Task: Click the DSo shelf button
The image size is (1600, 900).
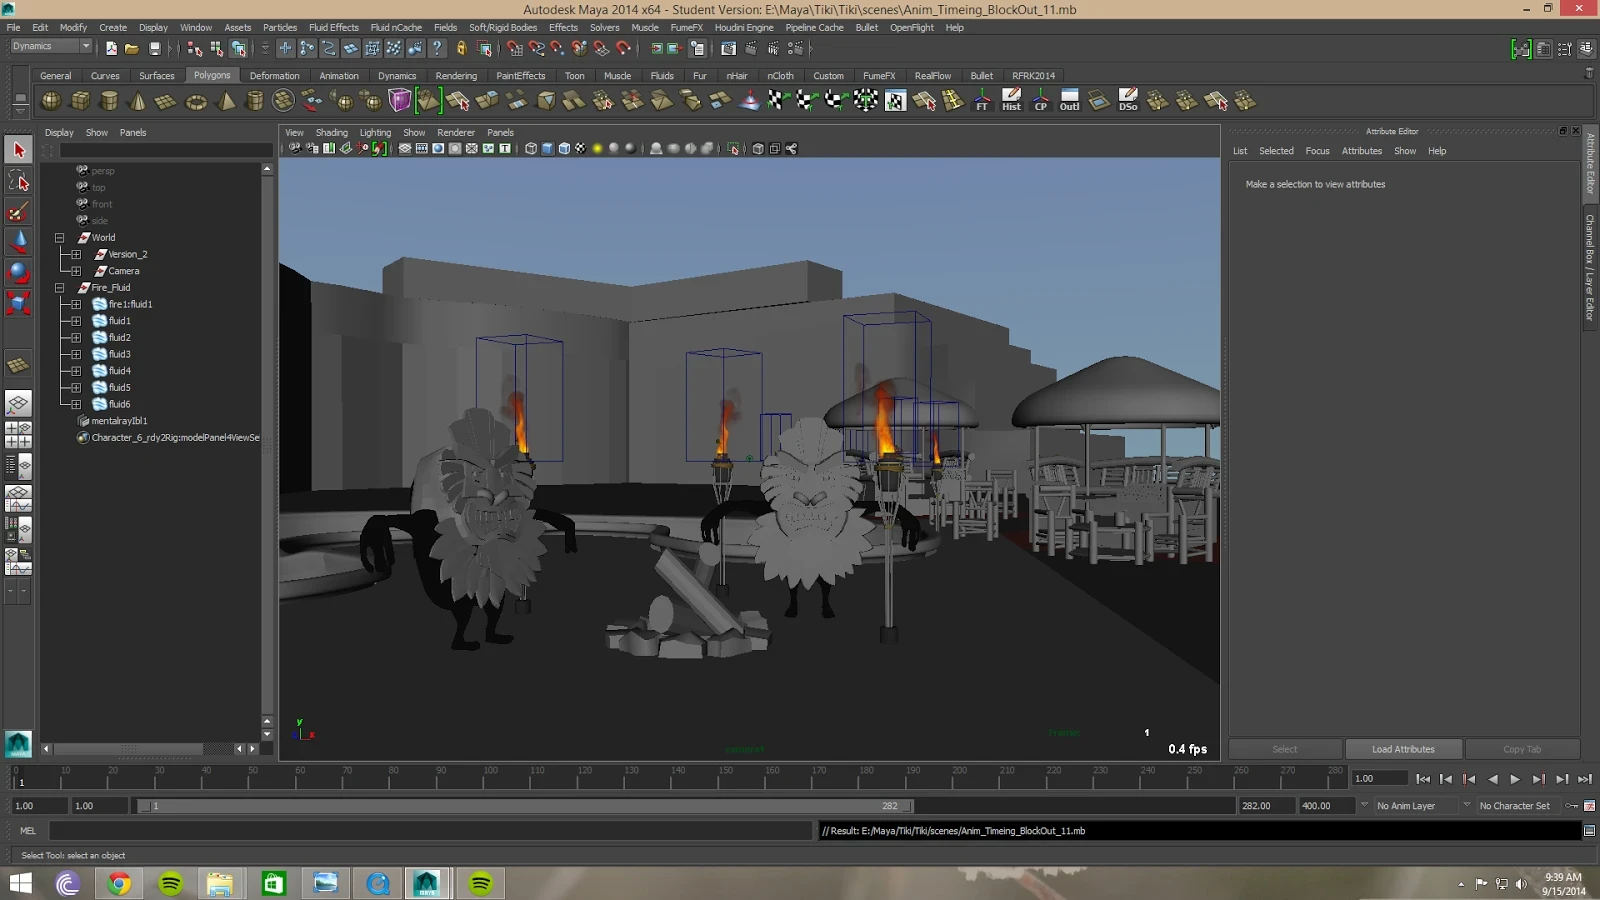Action: pos(1128,101)
